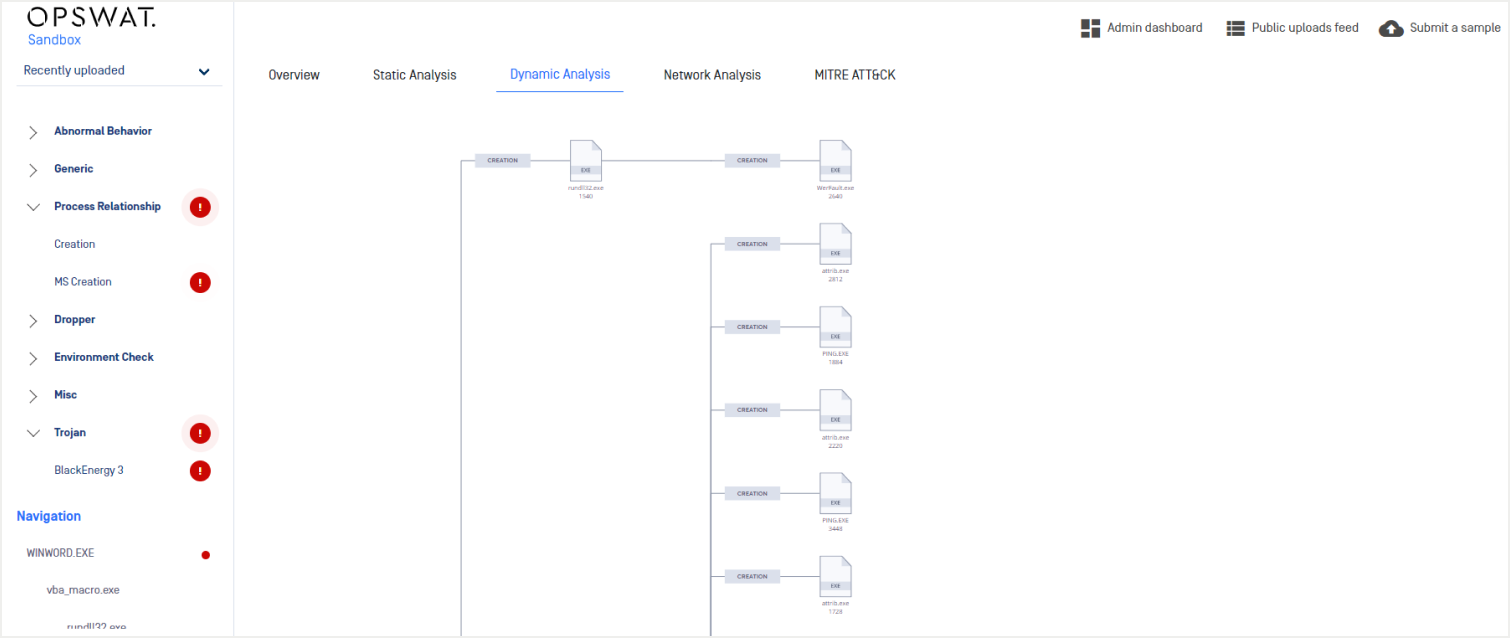This screenshot has height=638, width=1510.
Task: Select the rundll32.exe 1540 process node
Action: (586, 170)
